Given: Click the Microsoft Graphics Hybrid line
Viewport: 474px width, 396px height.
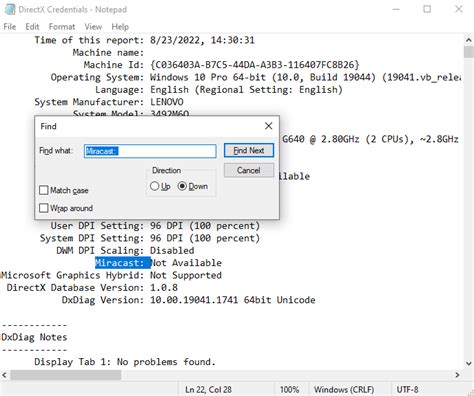Looking at the screenshot, I should click(x=111, y=275).
